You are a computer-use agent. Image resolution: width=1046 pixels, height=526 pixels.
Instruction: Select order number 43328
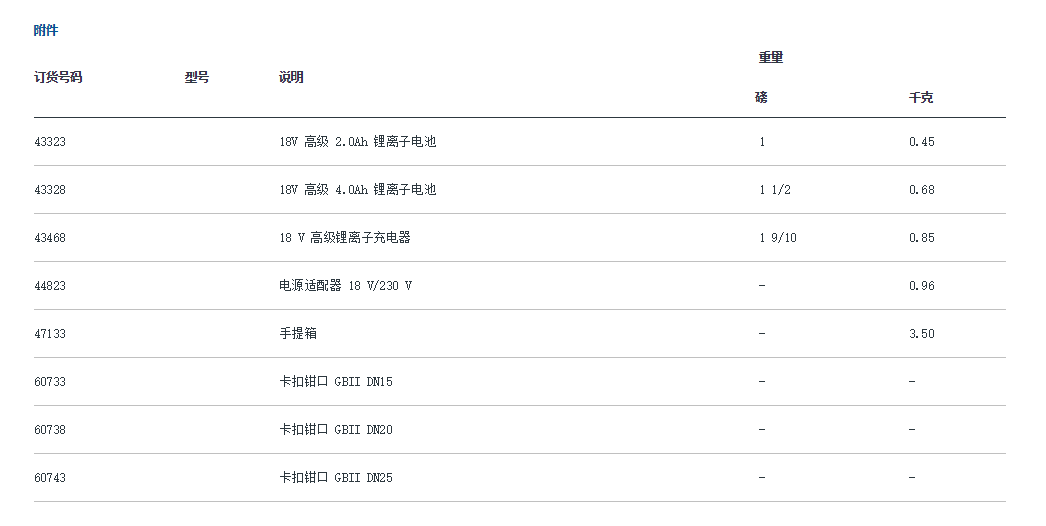[50, 190]
